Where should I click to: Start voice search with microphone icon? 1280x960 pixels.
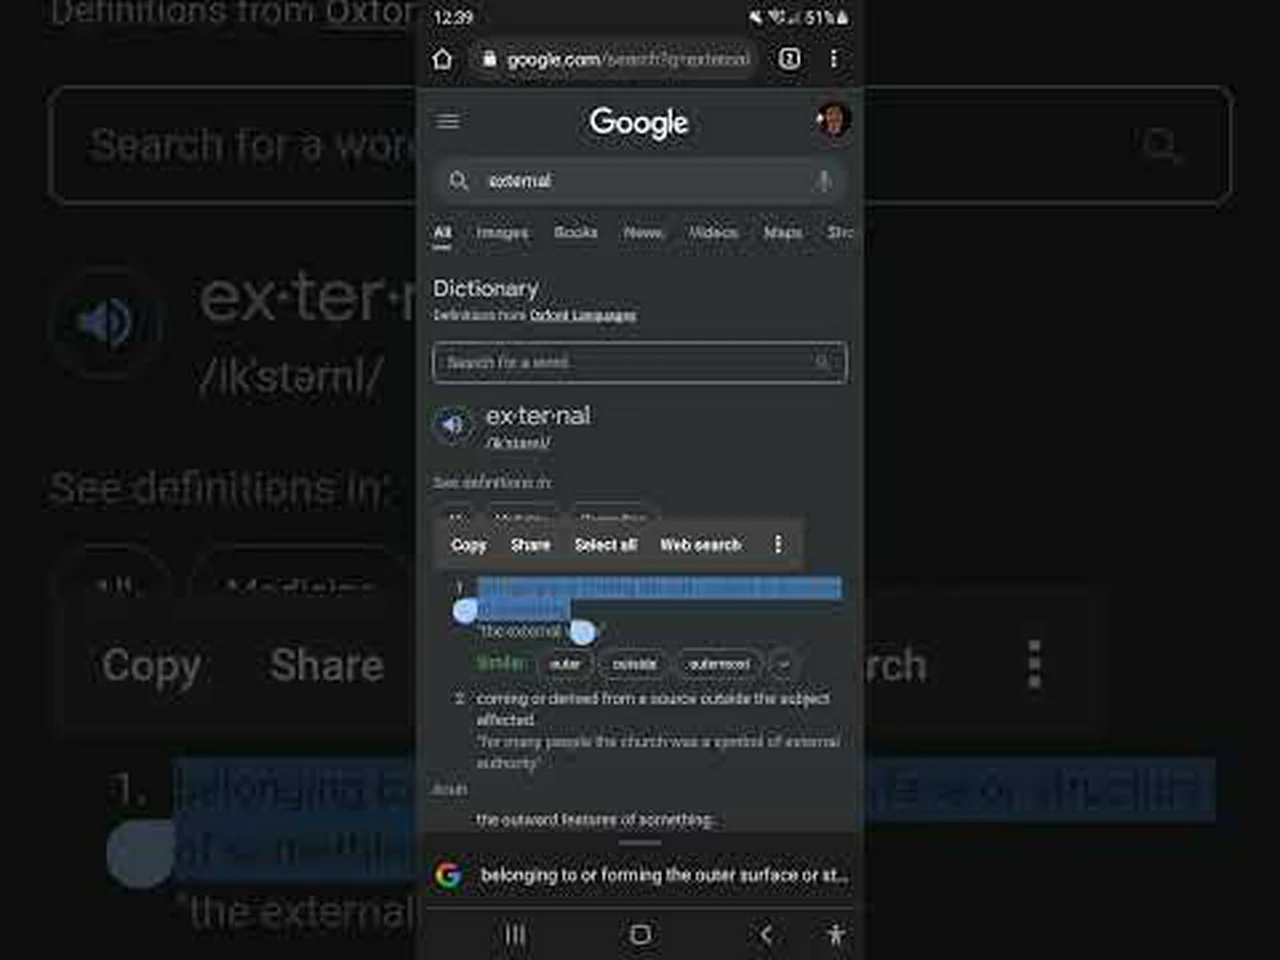coord(822,181)
